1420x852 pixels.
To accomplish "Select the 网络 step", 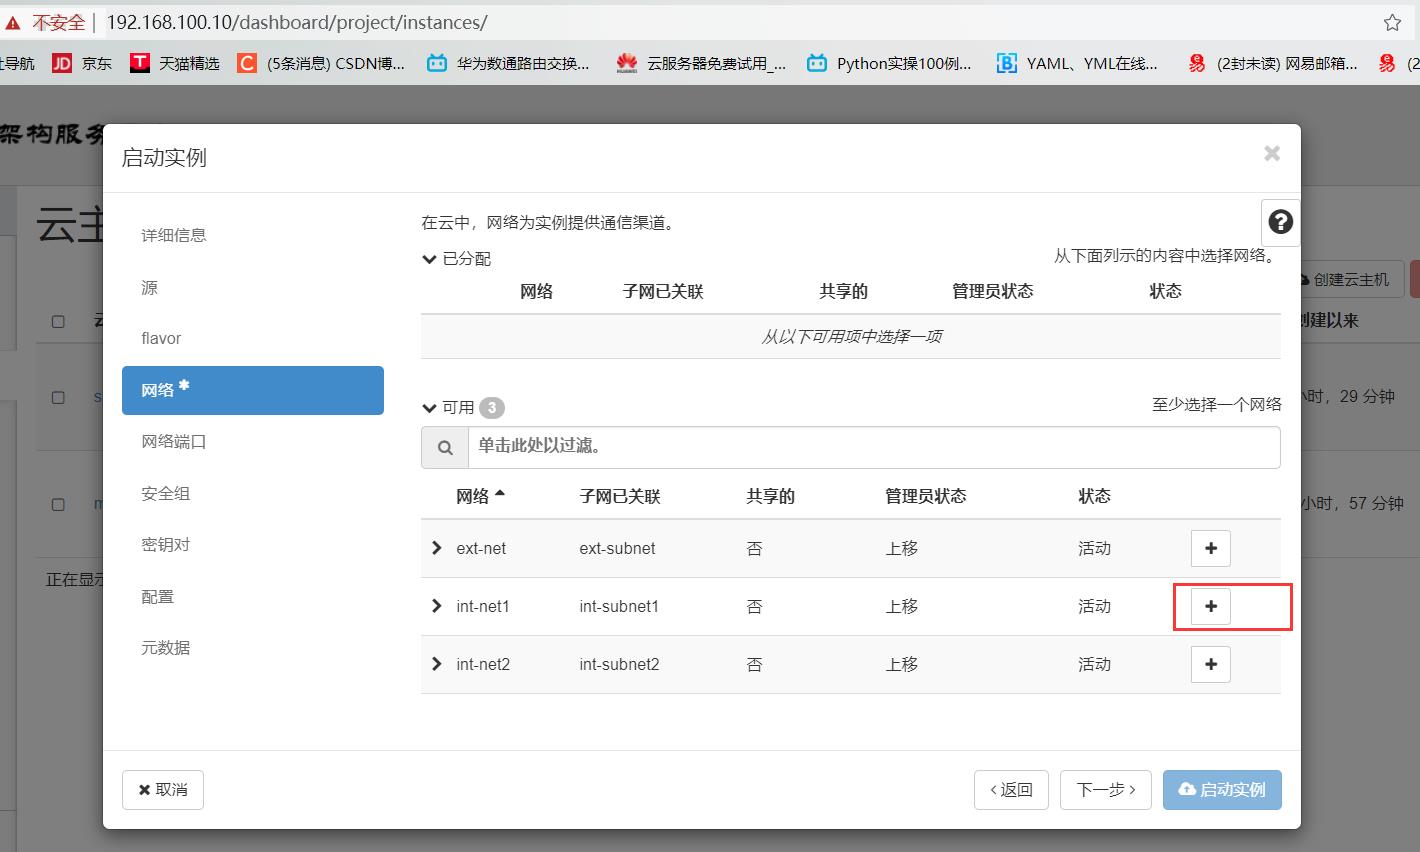I will tap(253, 390).
